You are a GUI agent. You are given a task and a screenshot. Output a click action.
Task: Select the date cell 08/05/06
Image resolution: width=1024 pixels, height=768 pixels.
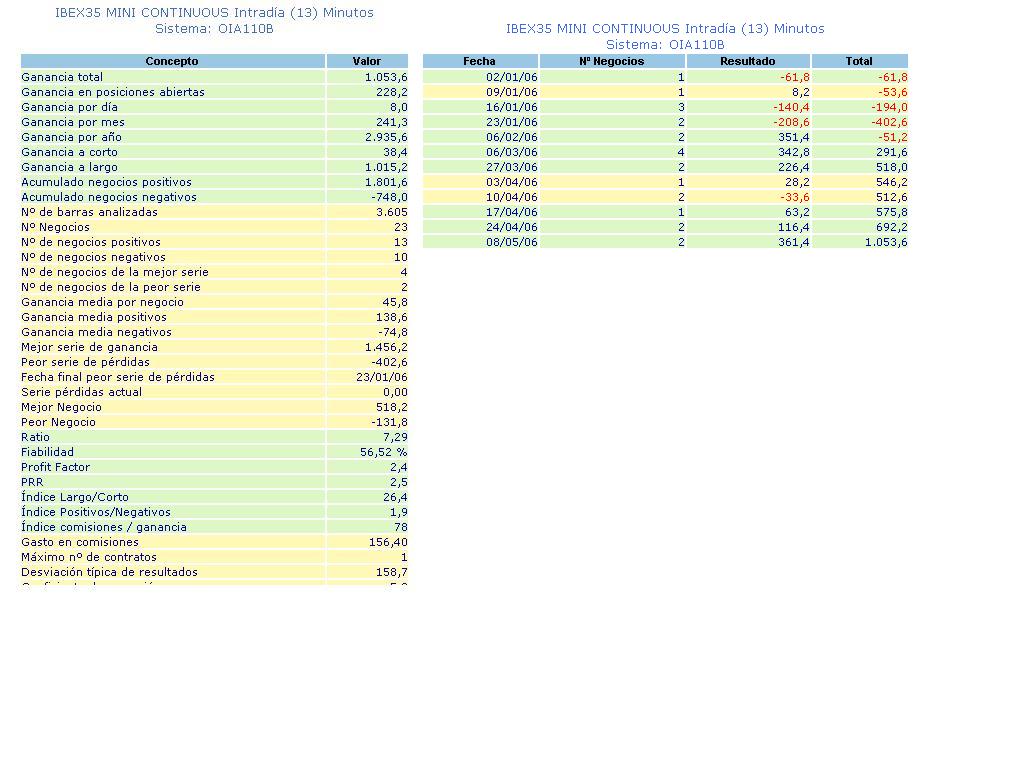point(512,242)
